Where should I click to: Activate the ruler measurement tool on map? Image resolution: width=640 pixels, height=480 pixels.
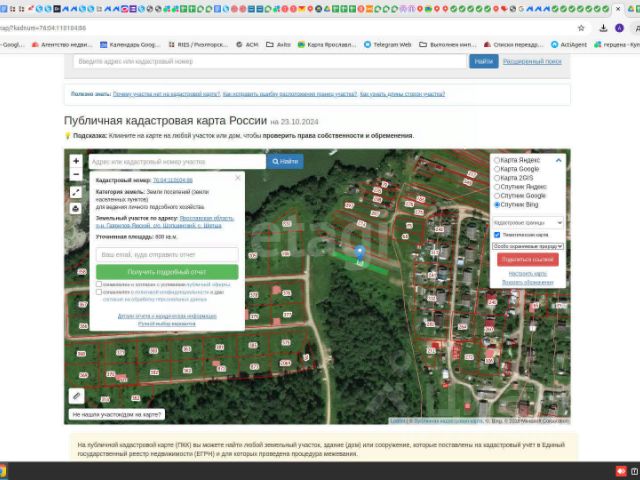tap(76, 396)
